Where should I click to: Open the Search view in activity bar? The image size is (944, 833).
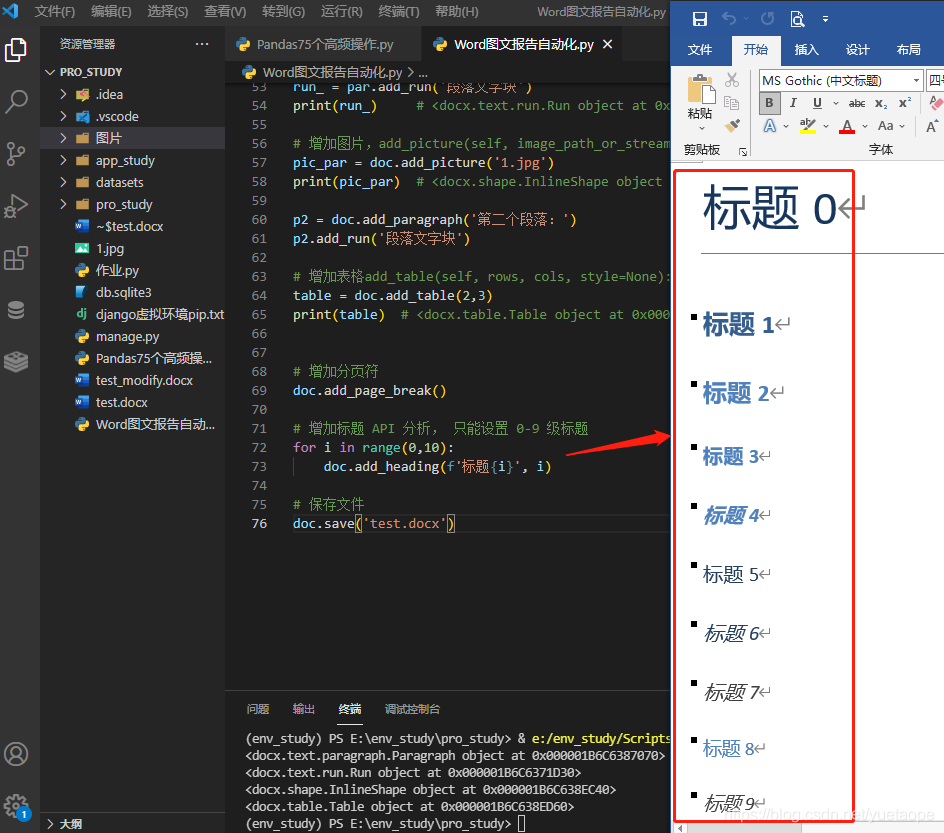coord(16,102)
